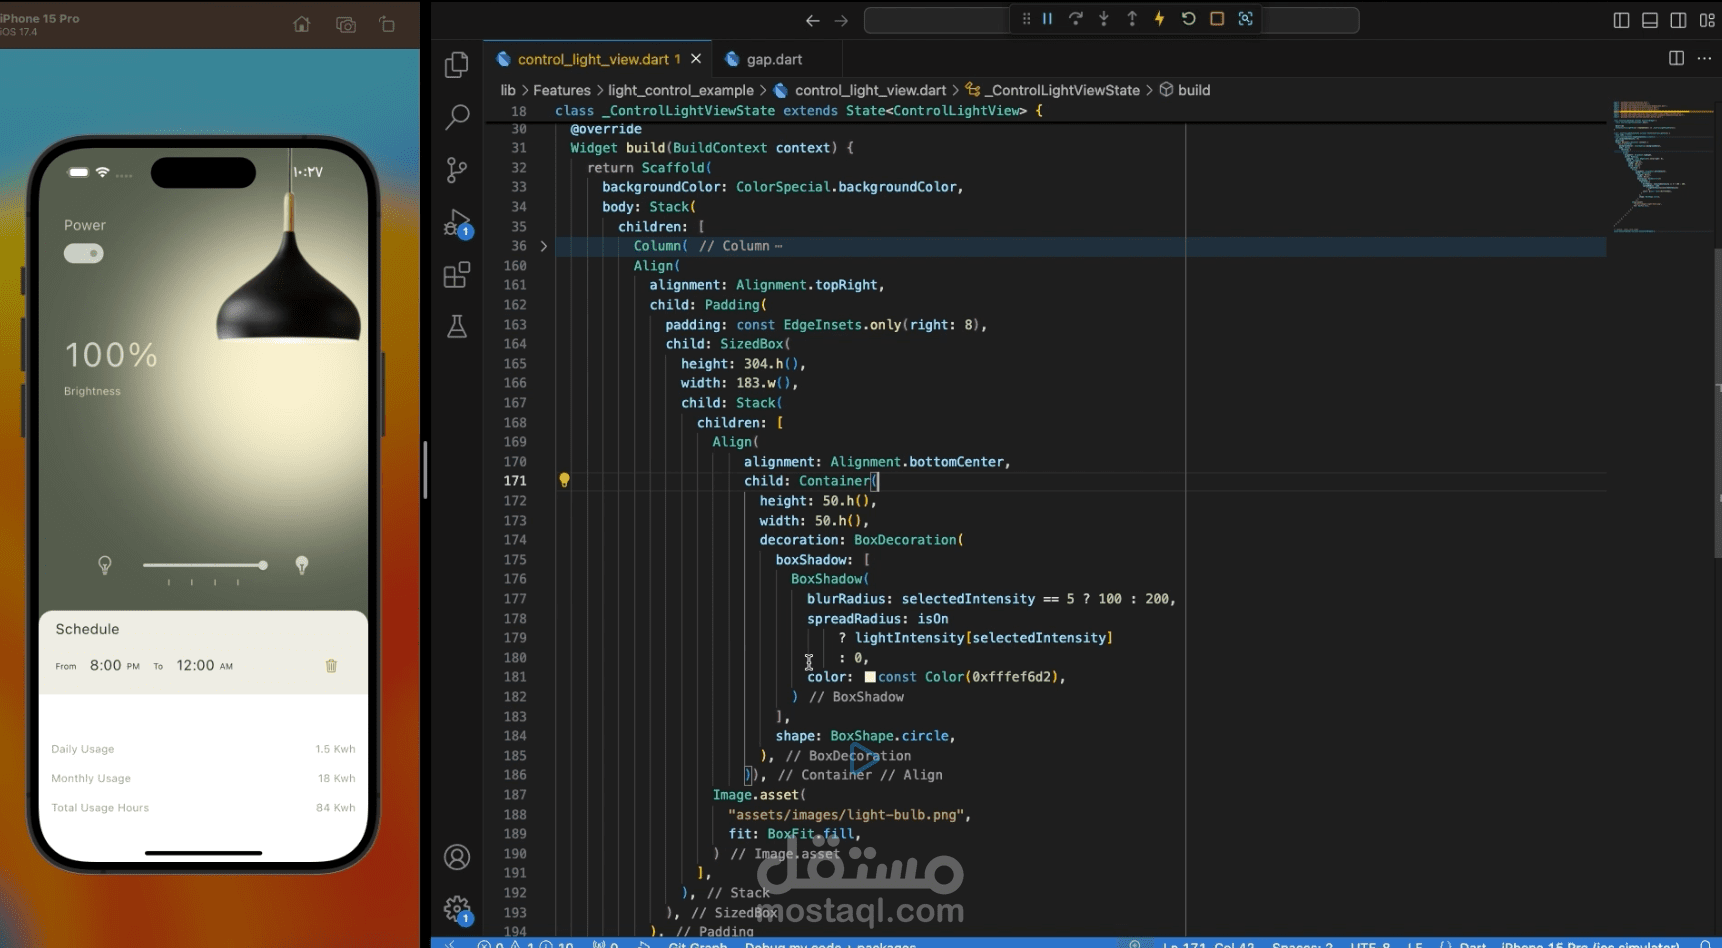Click line number 171 in the gutter
The width and height of the screenshot is (1722, 948).
pyautogui.click(x=515, y=481)
